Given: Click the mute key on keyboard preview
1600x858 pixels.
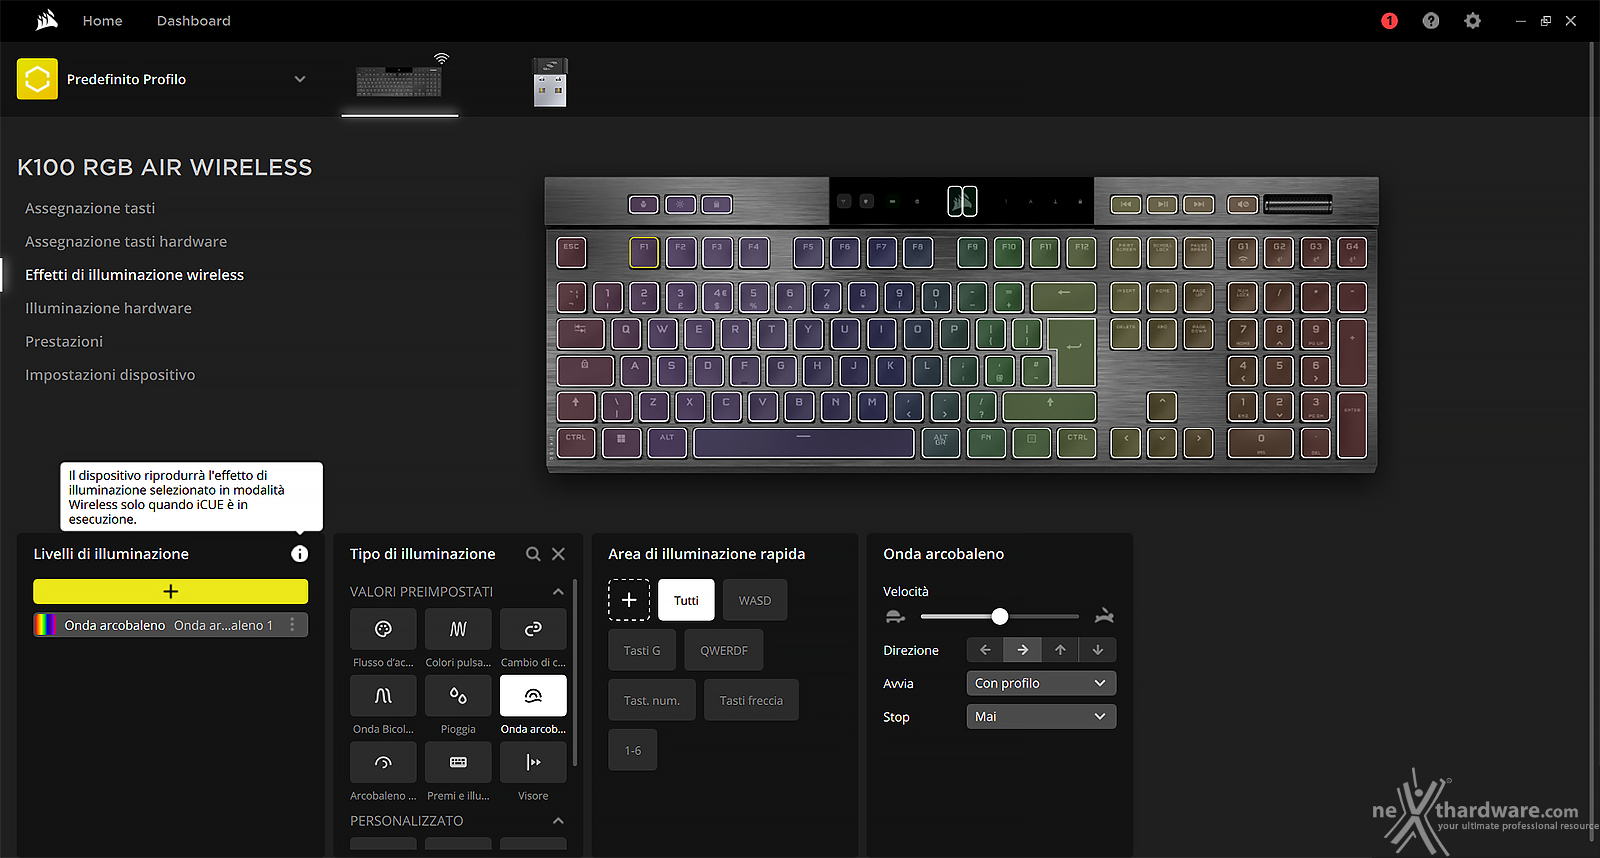Looking at the screenshot, I should [1243, 204].
